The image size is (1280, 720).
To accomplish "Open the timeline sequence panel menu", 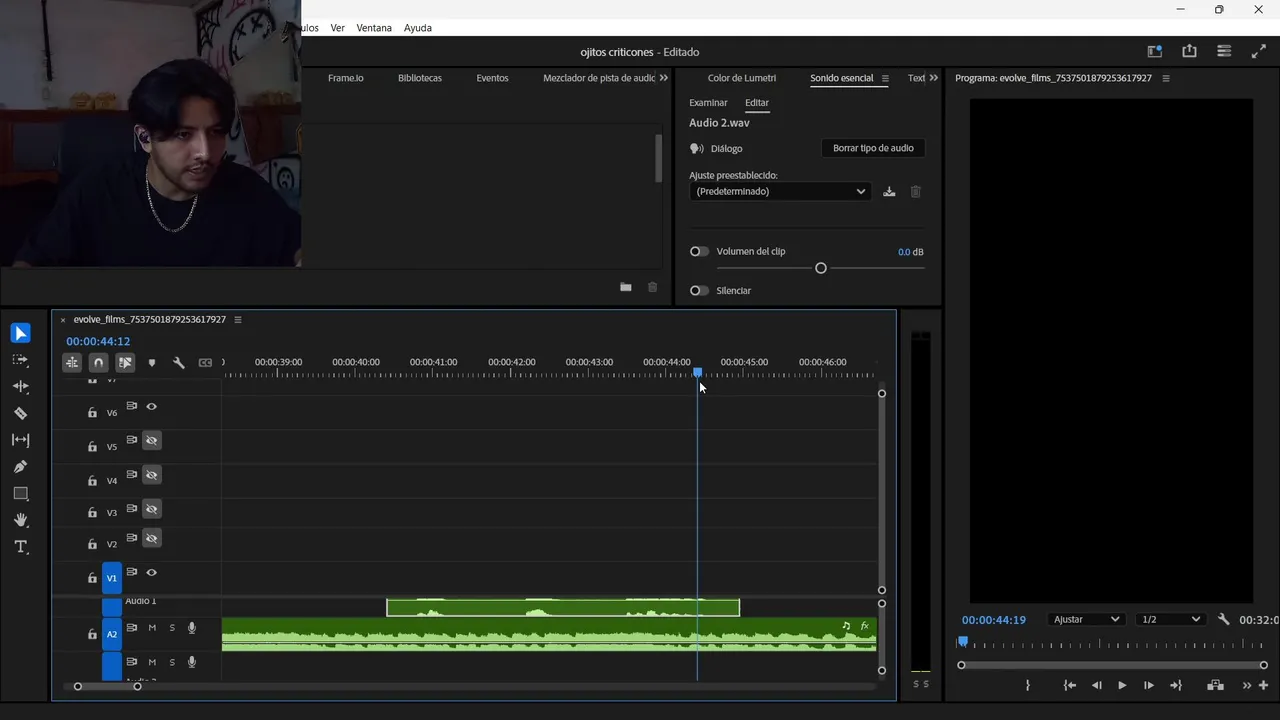I will [x=238, y=320].
